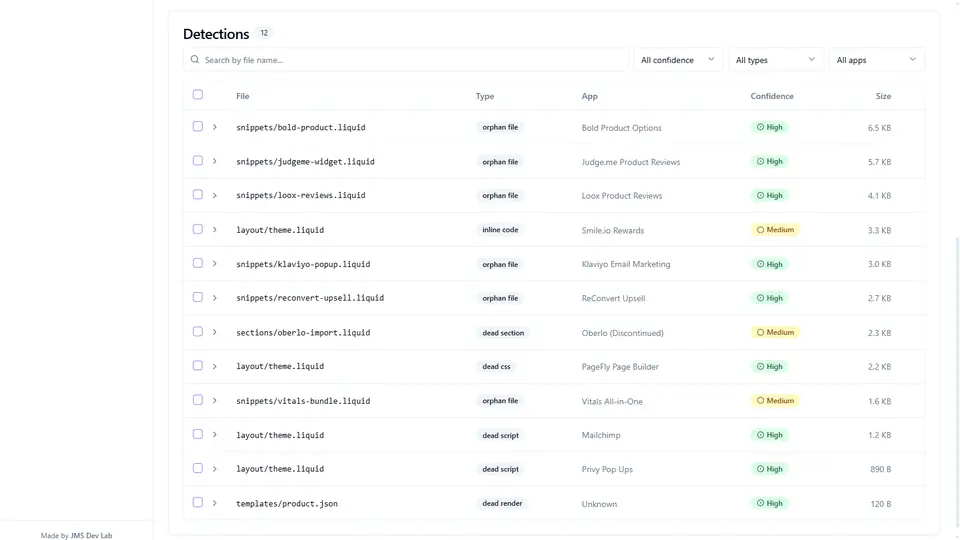Open the All confidence dropdown
Screen dimensions: 960x540
677,59
